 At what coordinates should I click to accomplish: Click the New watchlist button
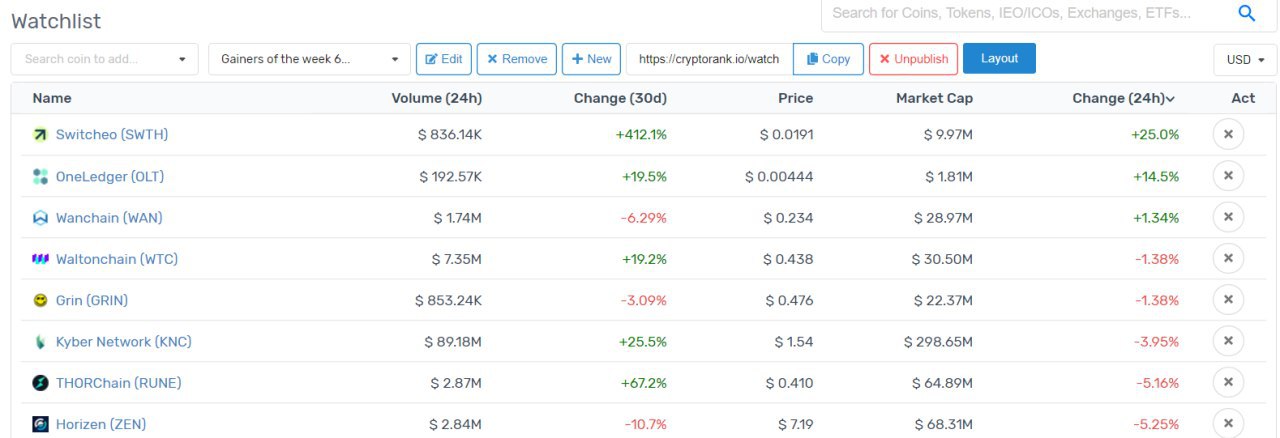(x=591, y=59)
